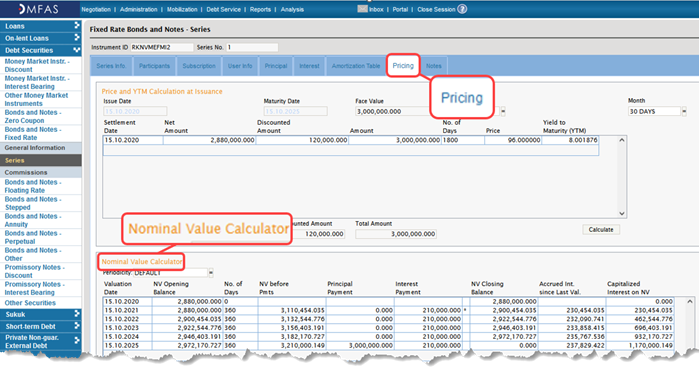Open the Periodicity DEFAULT dropdown
The width and height of the screenshot is (699, 367).
211,272
